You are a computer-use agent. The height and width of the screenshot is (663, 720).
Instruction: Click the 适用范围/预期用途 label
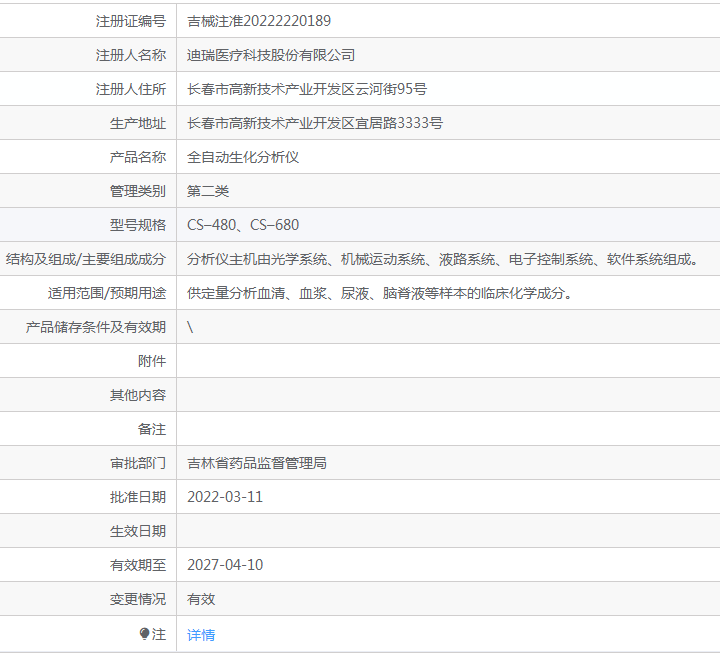(x=107, y=293)
